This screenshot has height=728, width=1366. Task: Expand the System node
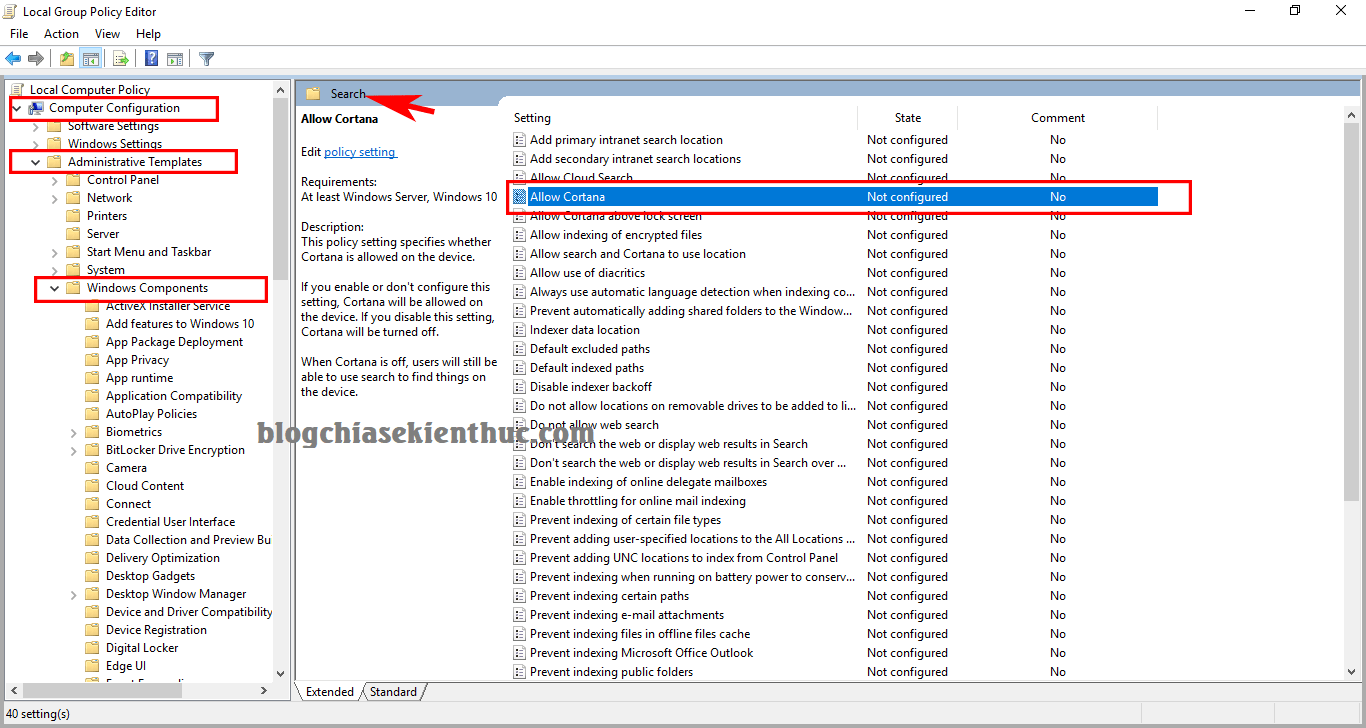(x=55, y=270)
